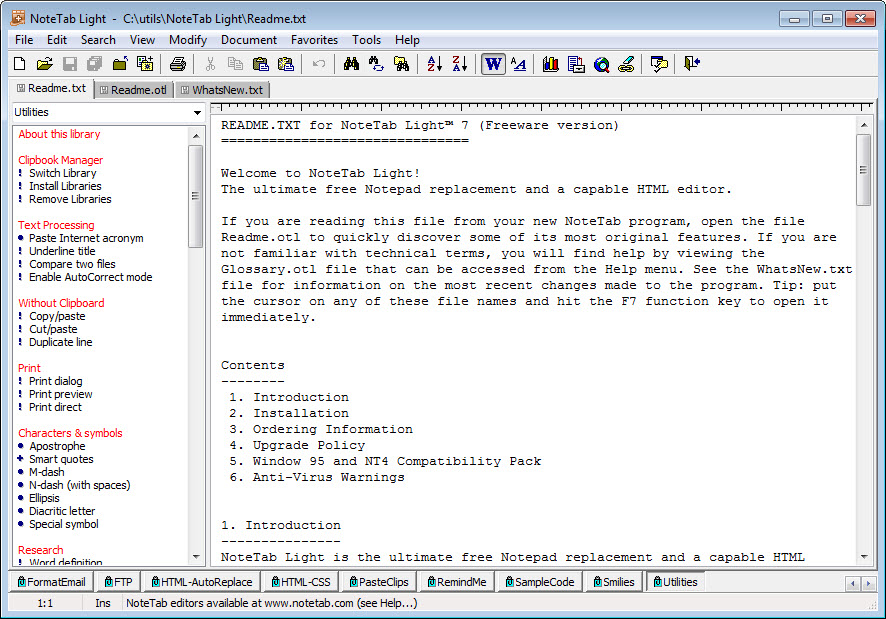Open the File menu
This screenshot has height=619, width=886.
click(24, 40)
